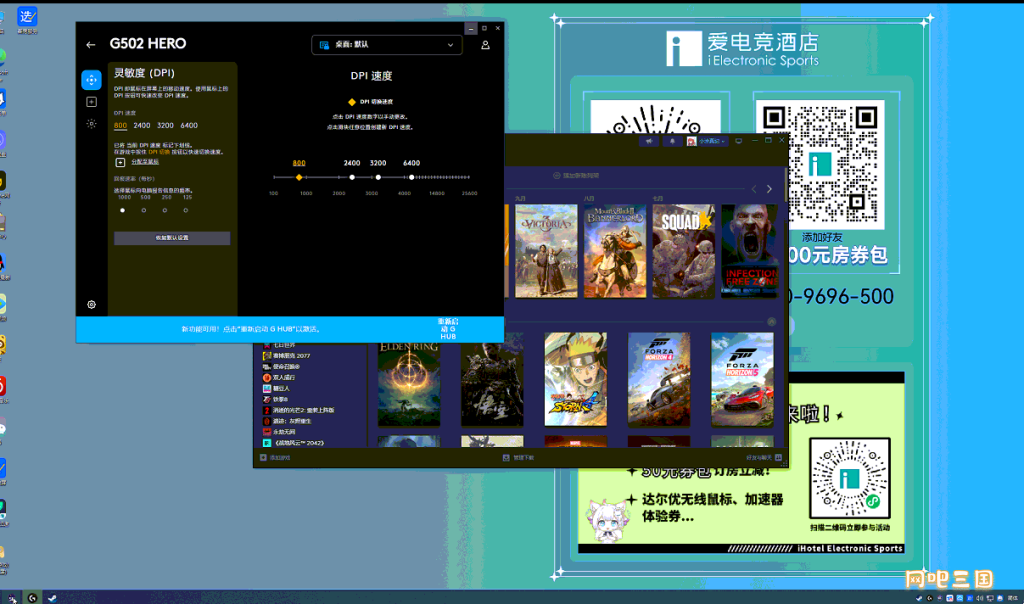Open the blue desktop shortcut icon at top left
The width and height of the screenshot is (1024, 604).
click(x=27, y=20)
